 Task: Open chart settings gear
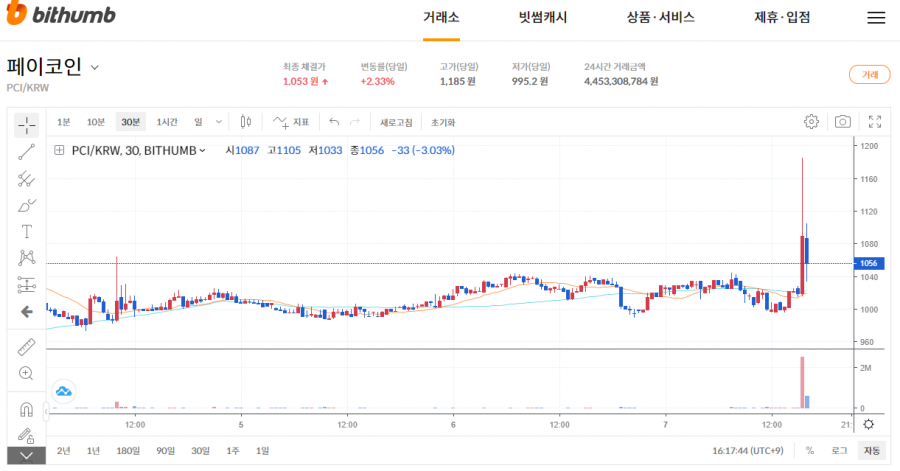811,122
